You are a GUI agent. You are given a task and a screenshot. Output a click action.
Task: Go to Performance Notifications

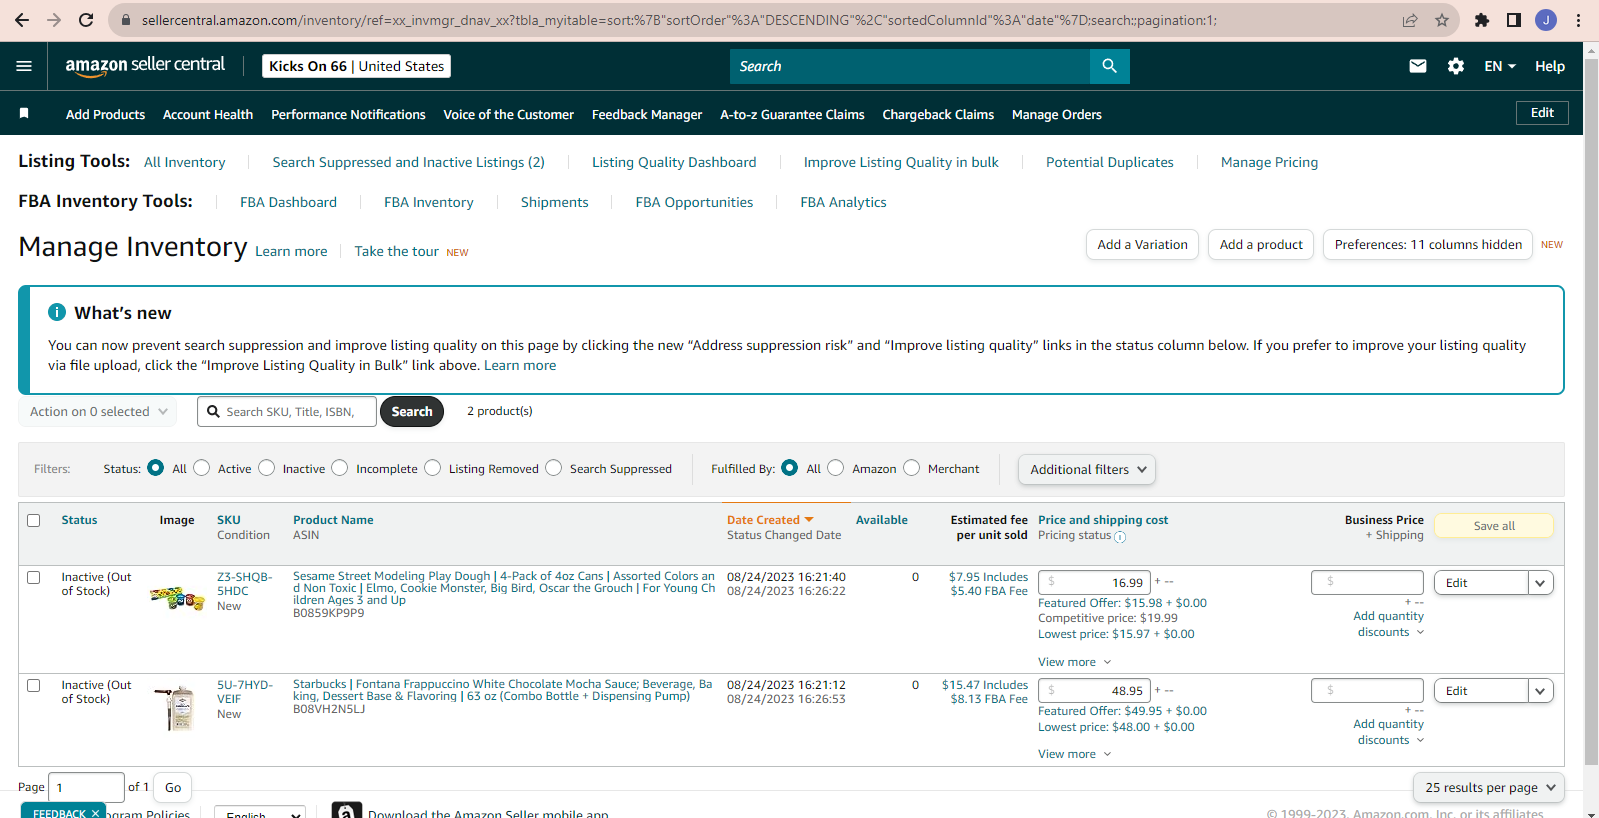pos(348,115)
